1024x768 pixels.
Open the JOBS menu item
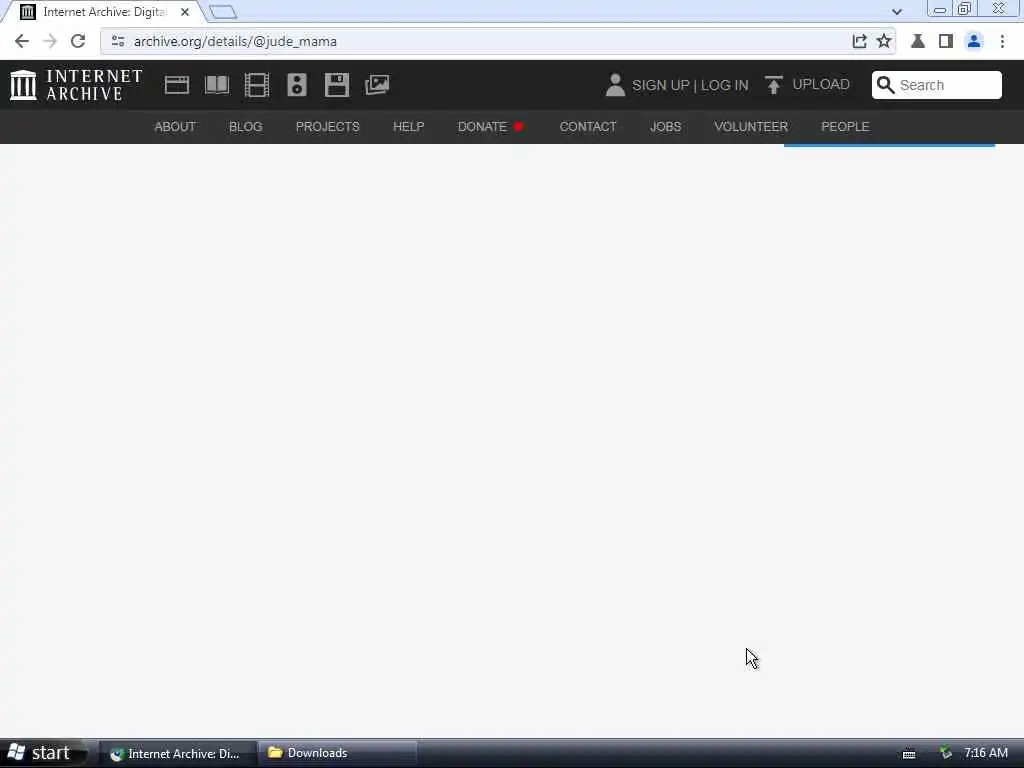[x=665, y=127]
